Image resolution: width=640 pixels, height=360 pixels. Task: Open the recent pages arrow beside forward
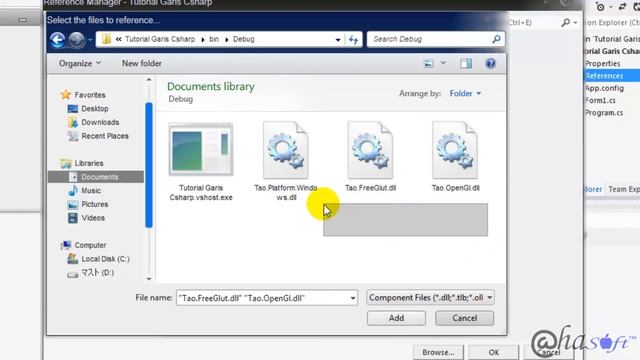coord(90,40)
